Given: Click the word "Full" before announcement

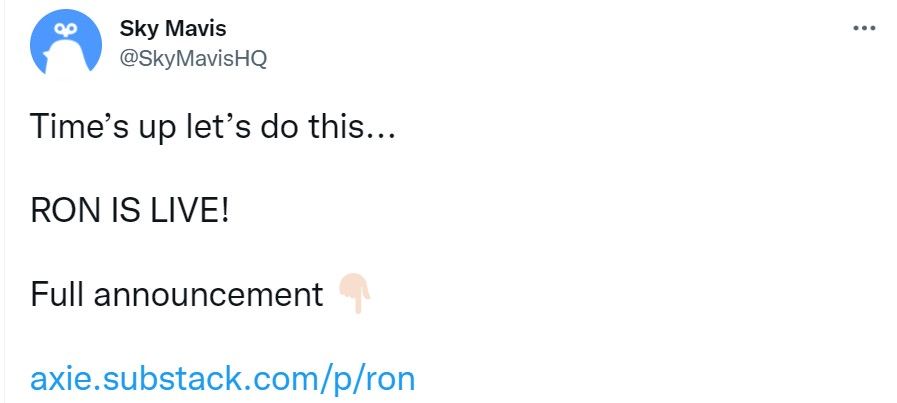Looking at the screenshot, I should (x=58, y=295).
